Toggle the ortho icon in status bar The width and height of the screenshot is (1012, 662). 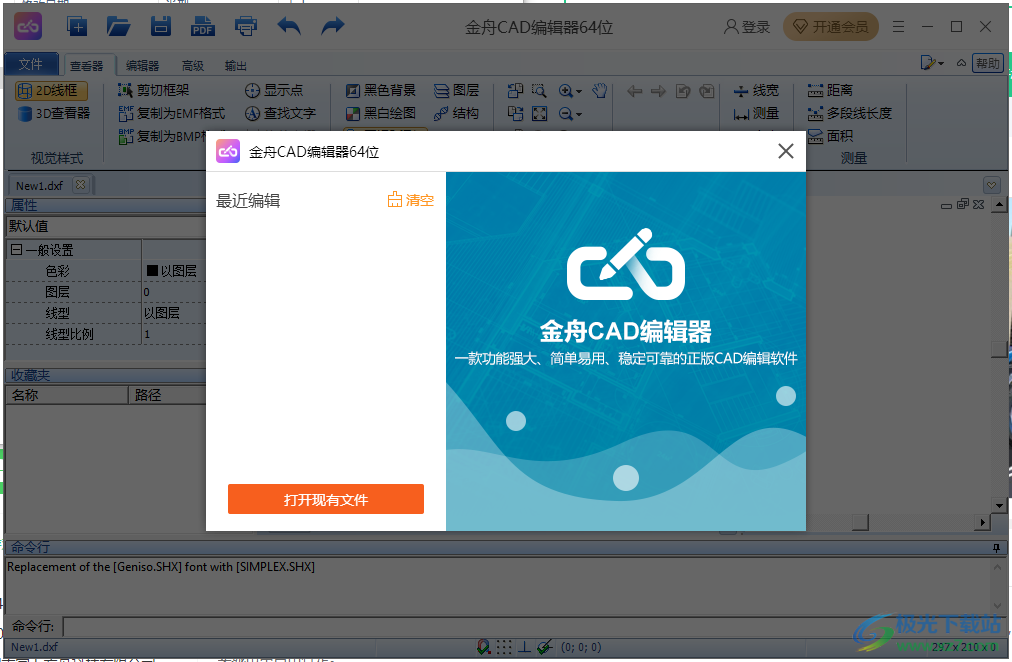pos(524,647)
